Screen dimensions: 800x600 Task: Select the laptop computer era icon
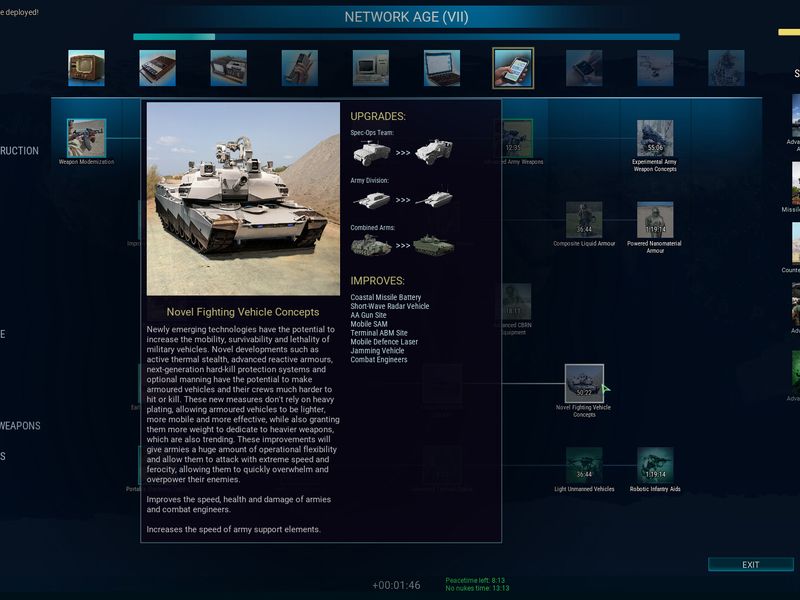click(x=442, y=68)
